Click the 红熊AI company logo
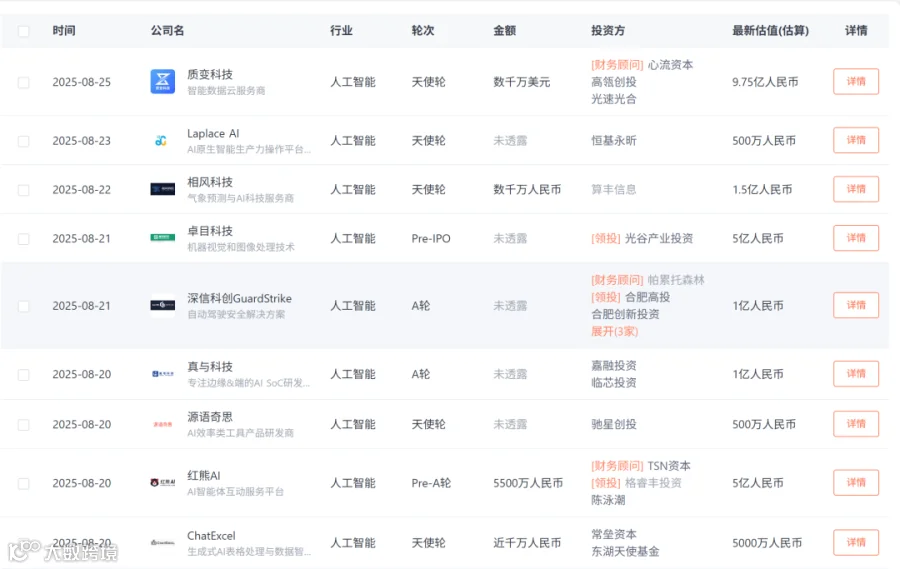Image resolution: width=900 pixels, height=569 pixels. [162, 483]
